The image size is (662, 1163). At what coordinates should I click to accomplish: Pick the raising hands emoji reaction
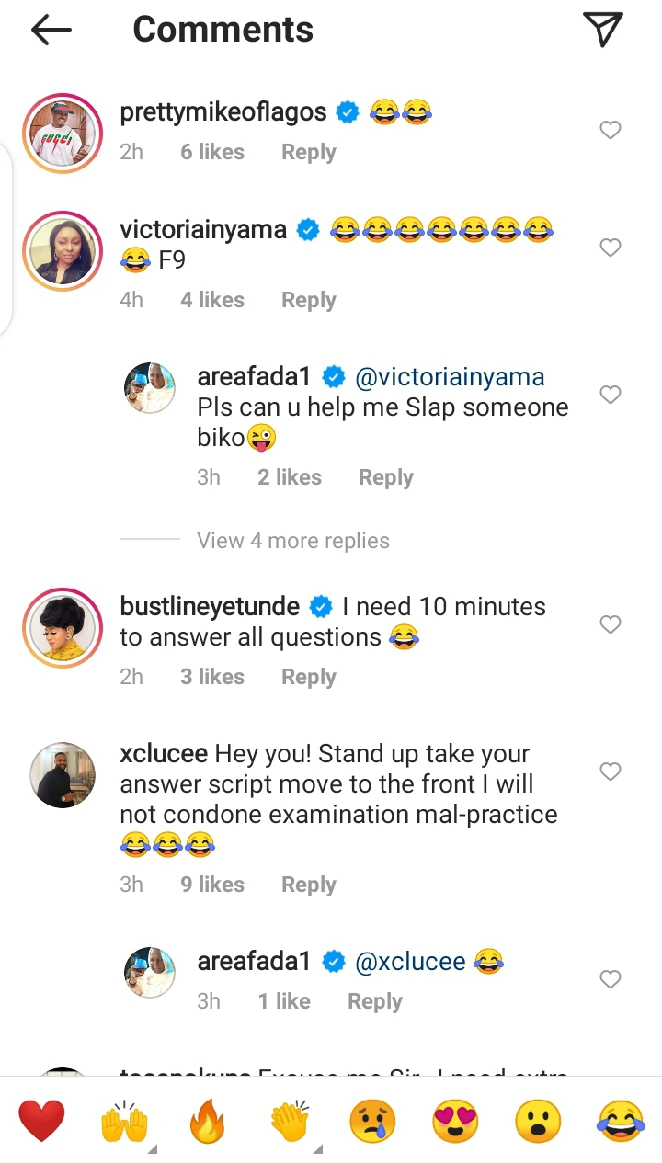[x=125, y=1121]
